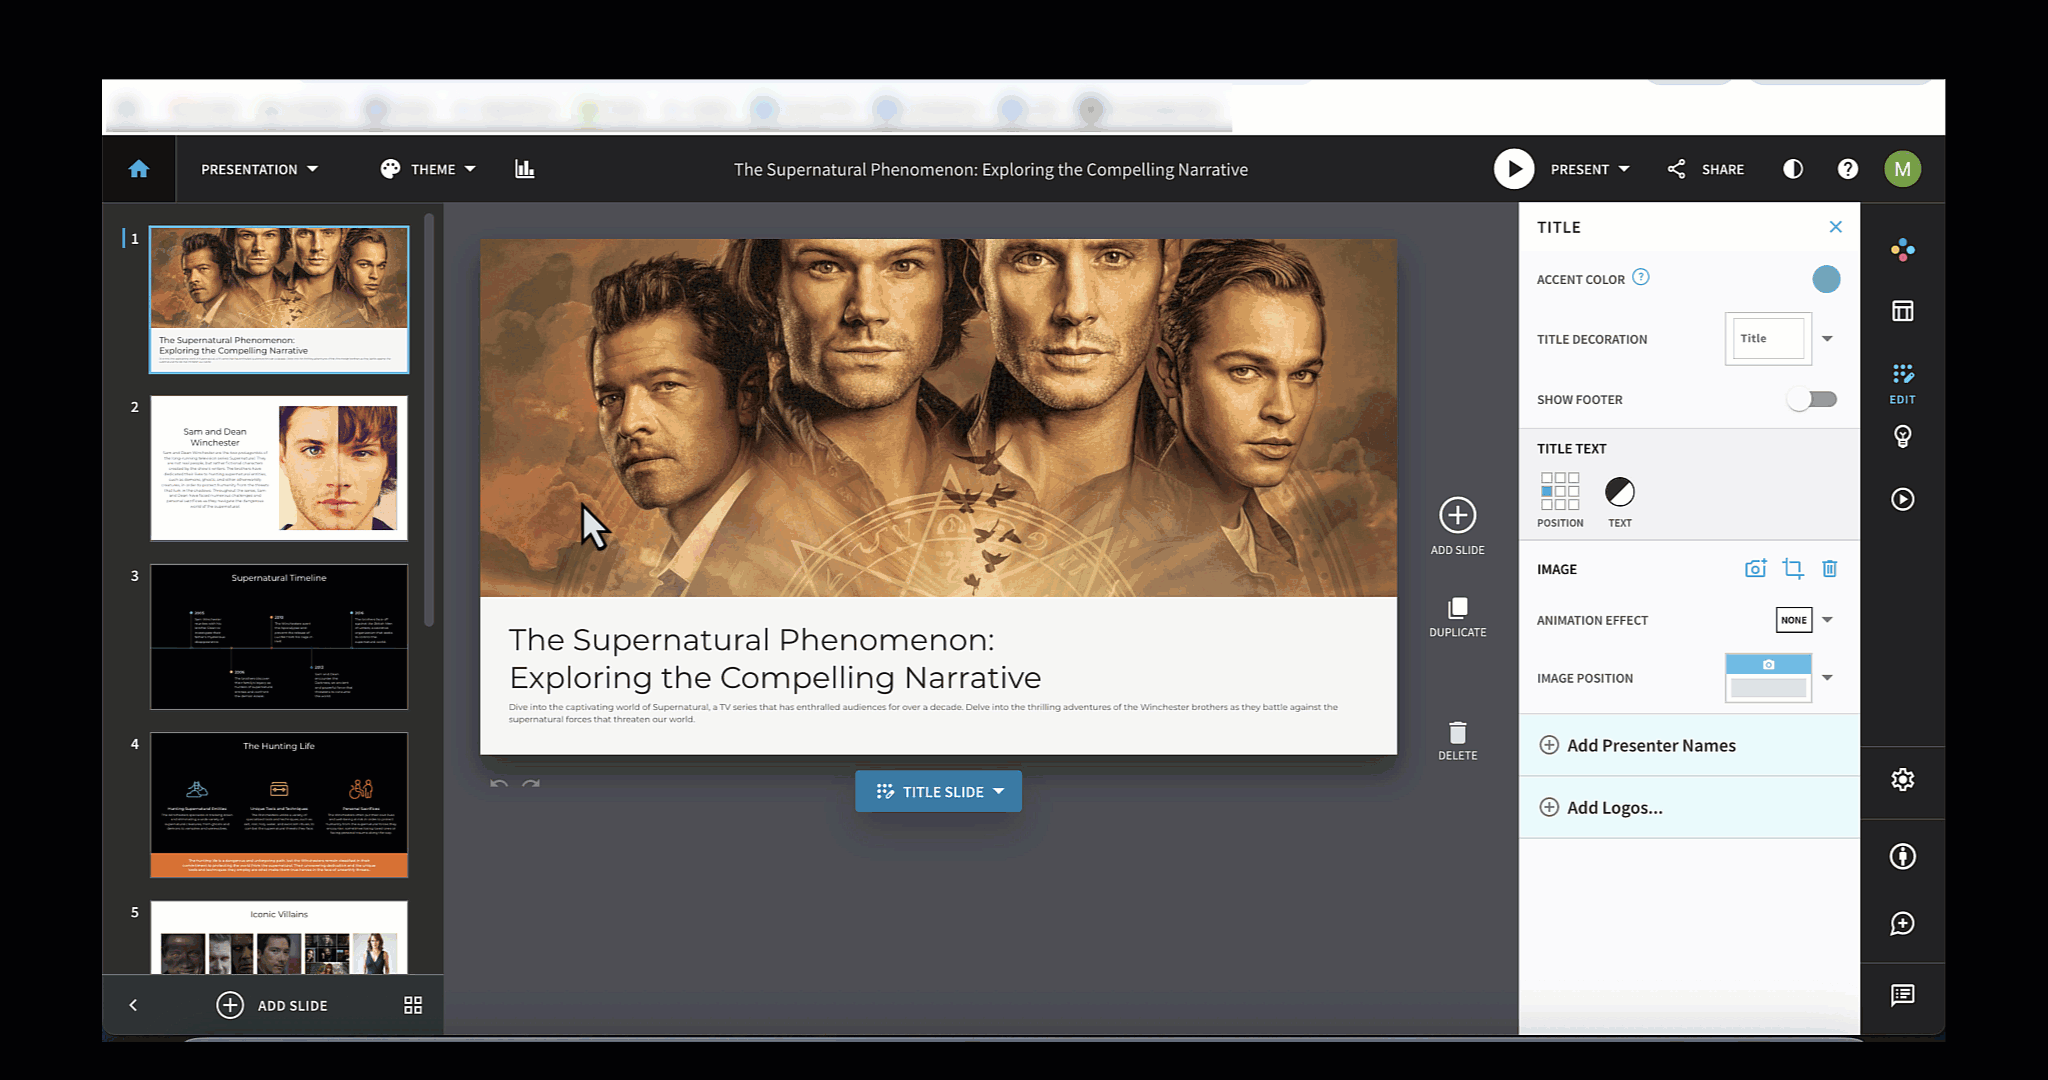Expand the Animation Effect dropdown
This screenshot has height=1080, width=2048.
tap(1827, 620)
